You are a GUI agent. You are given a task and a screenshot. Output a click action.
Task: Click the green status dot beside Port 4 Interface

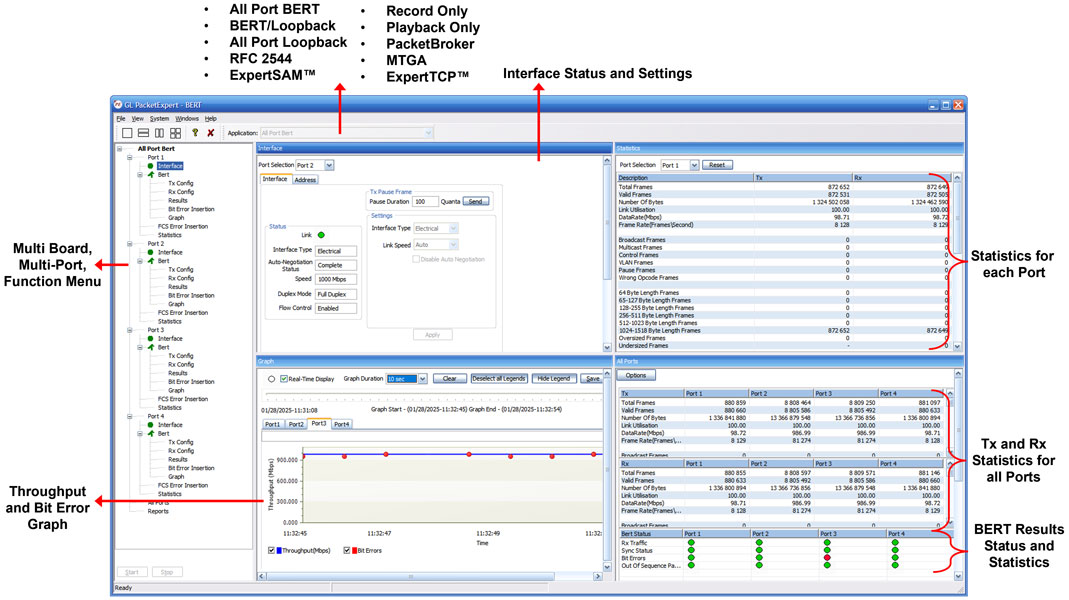coord(151,425)
